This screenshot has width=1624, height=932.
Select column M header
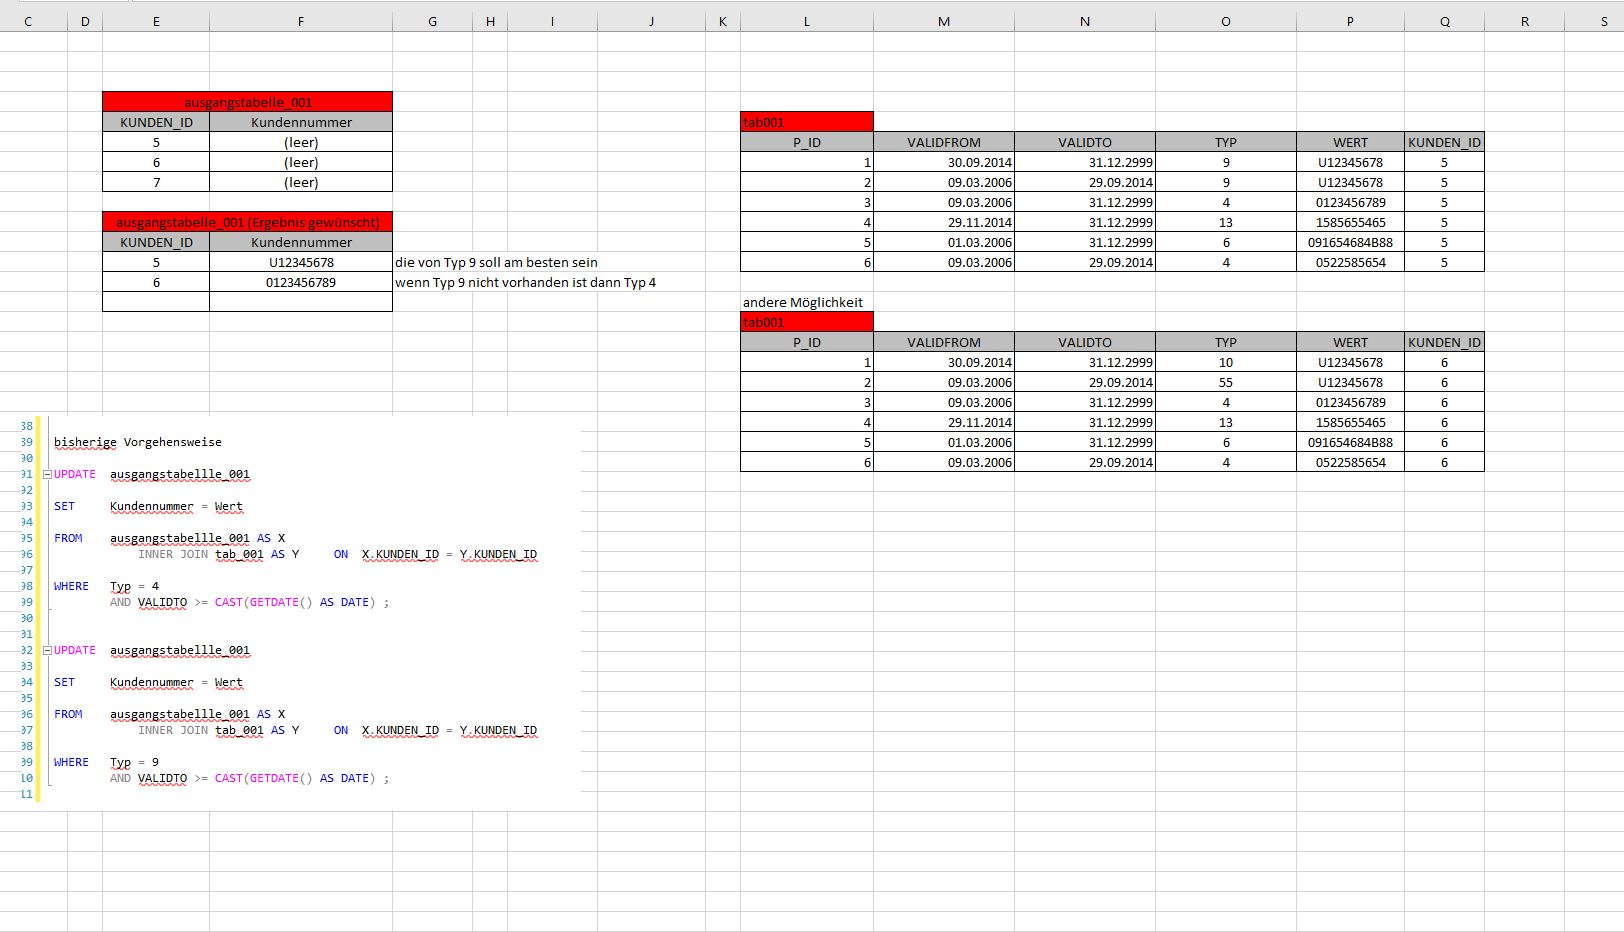point(943,21)
